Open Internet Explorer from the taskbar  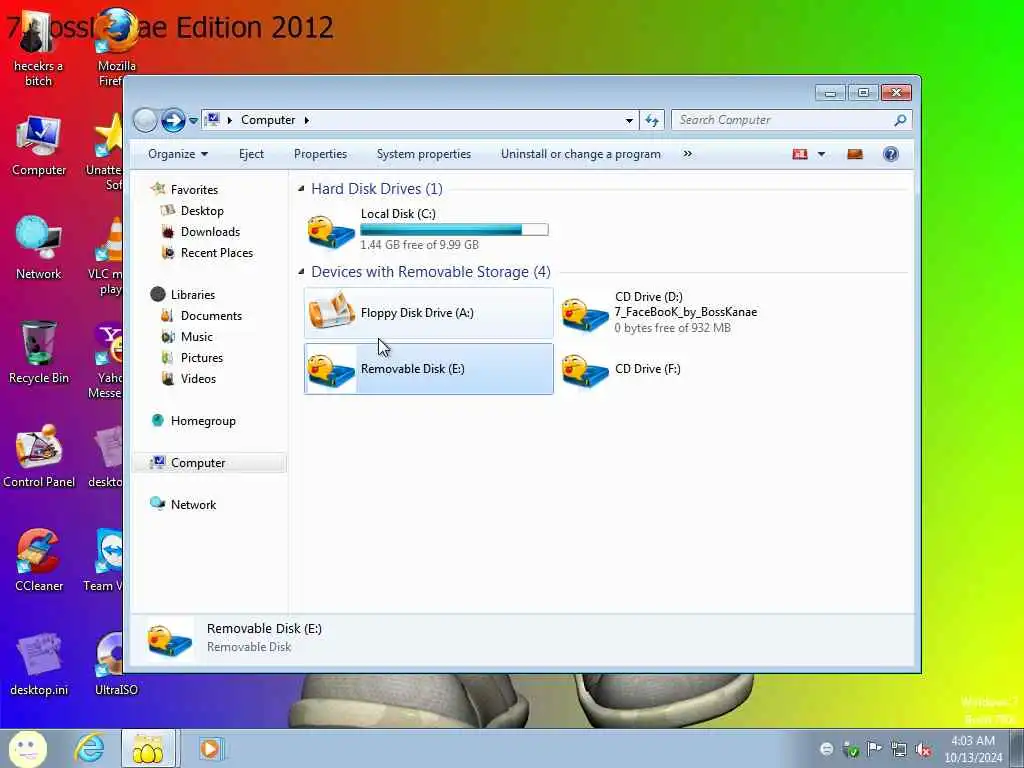(89, 749)
